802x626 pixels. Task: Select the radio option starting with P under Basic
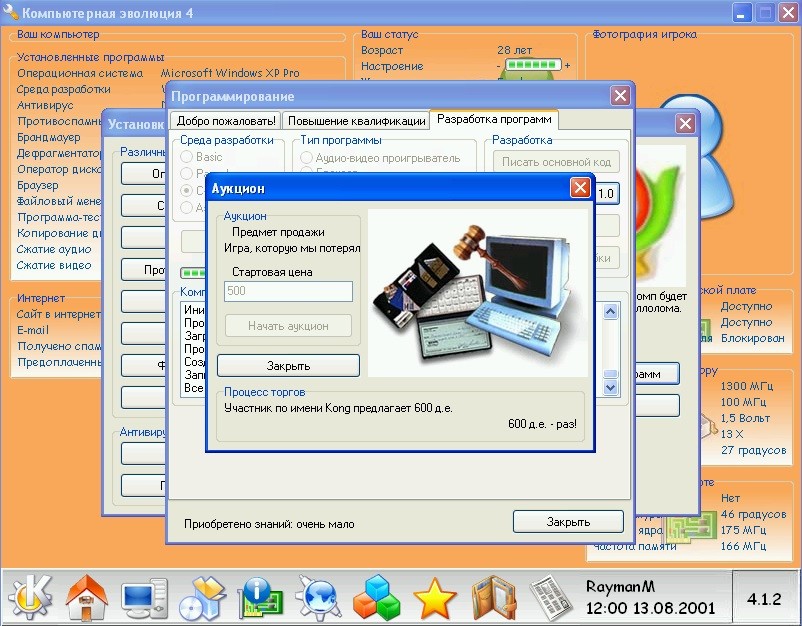187,173
